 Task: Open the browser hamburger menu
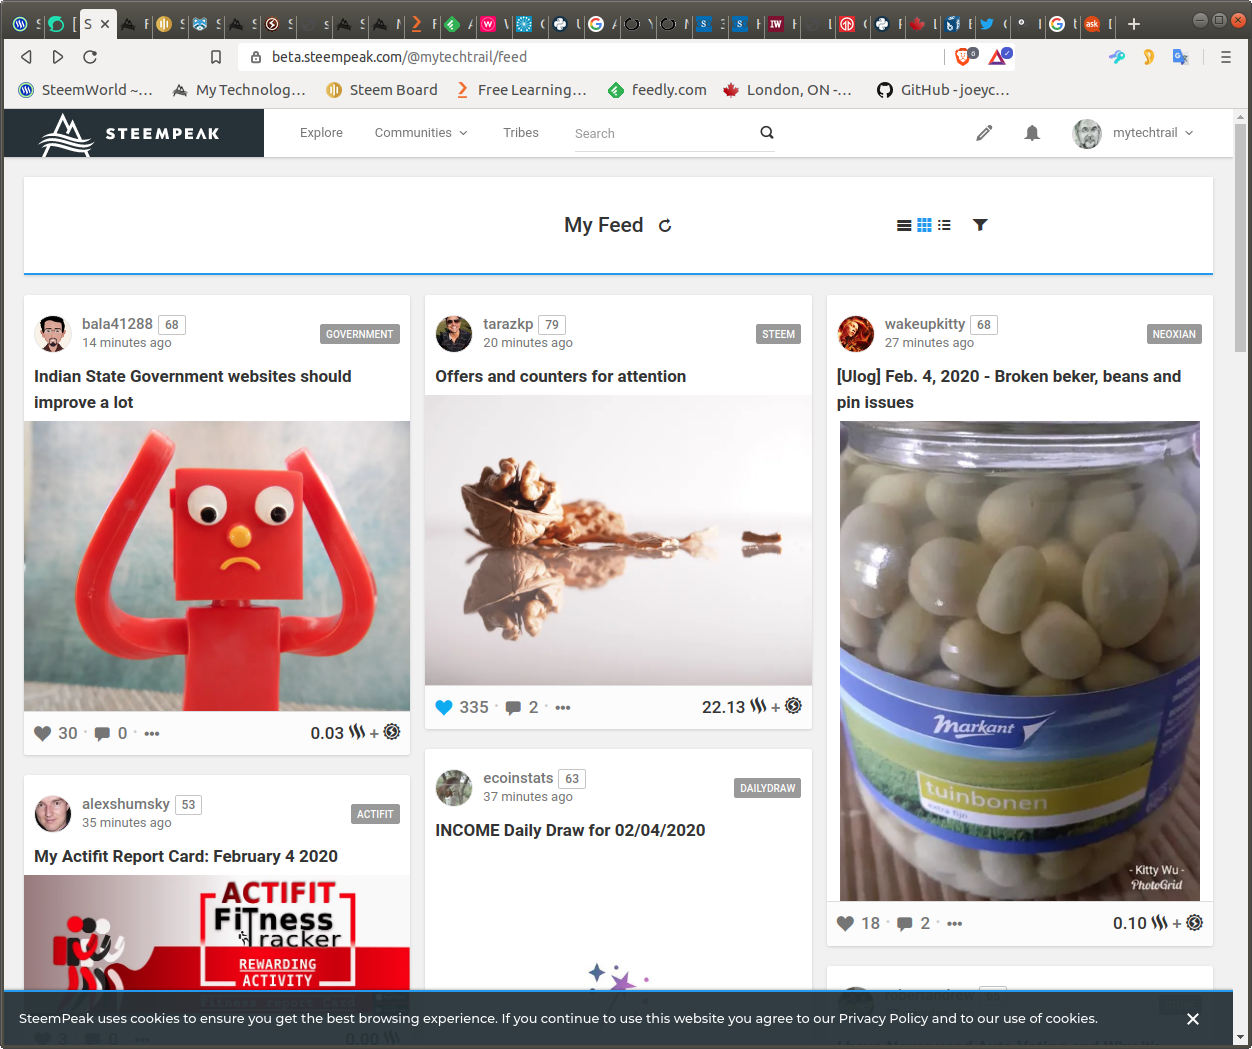[x=1225, y=57]
